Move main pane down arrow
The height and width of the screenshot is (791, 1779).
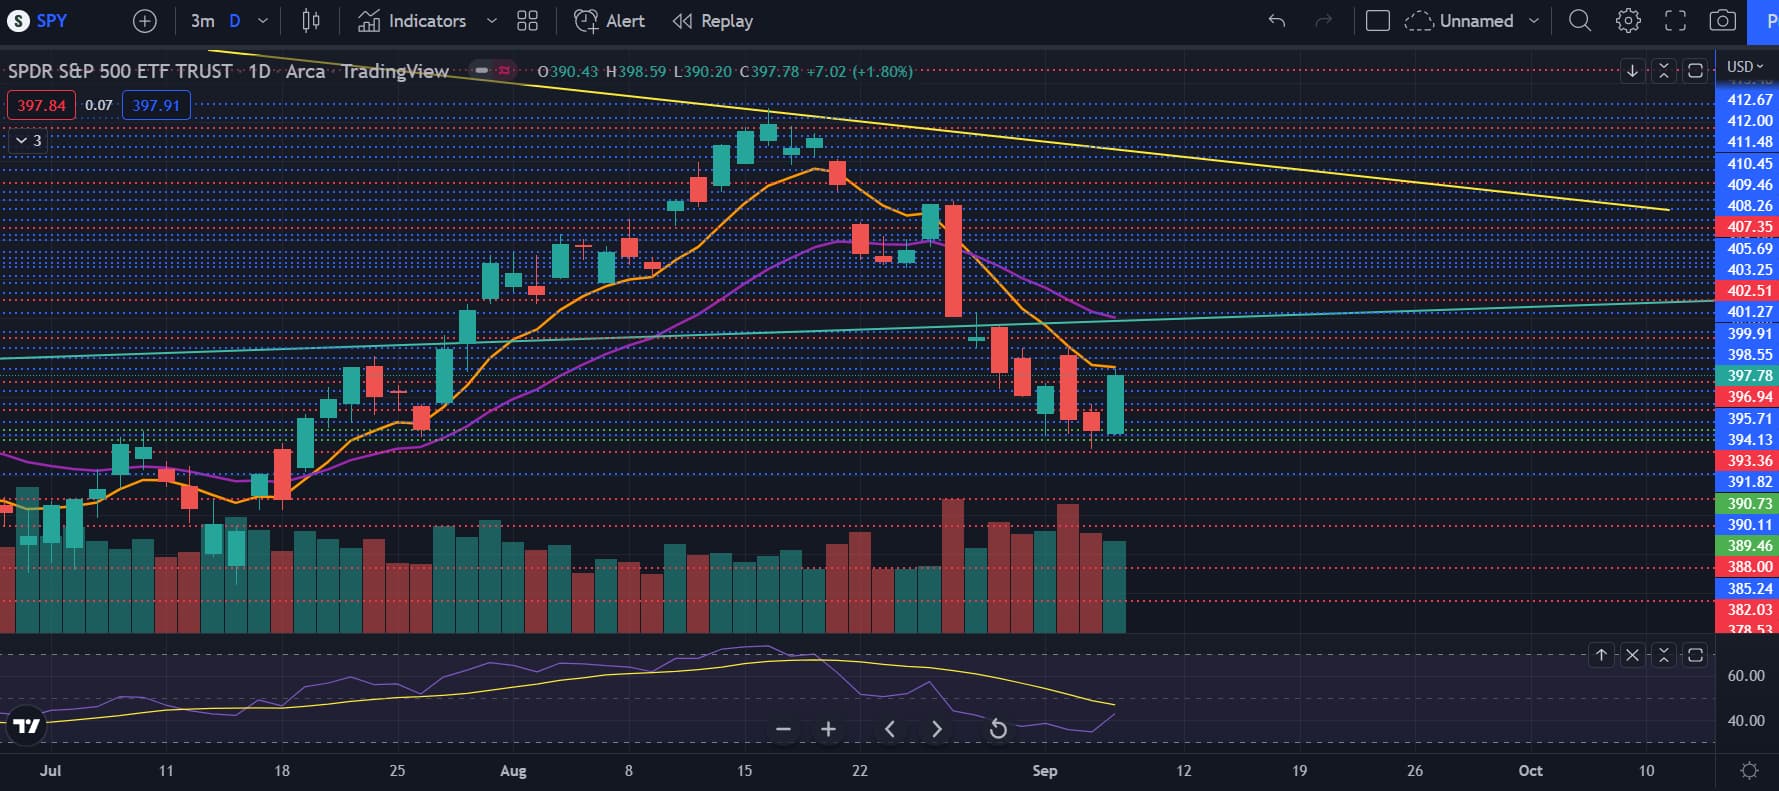pos(1632,70)
